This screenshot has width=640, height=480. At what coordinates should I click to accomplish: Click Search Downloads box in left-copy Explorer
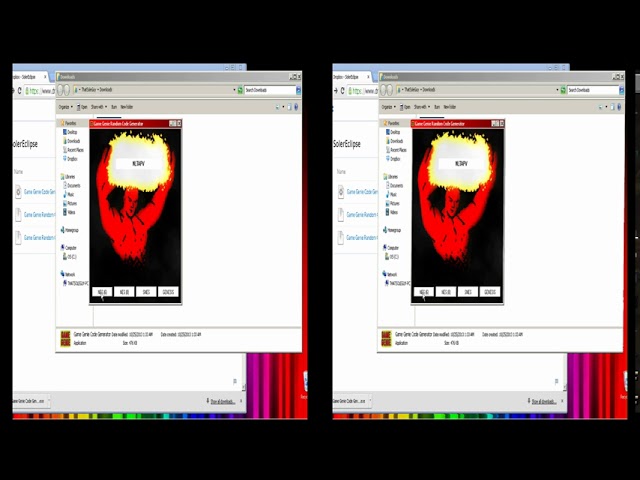click(x=269, y=90)
